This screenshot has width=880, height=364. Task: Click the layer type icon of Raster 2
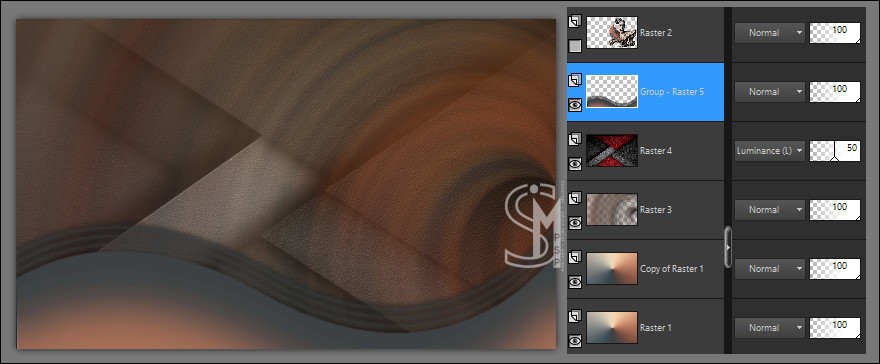click(x=574, y=22)
